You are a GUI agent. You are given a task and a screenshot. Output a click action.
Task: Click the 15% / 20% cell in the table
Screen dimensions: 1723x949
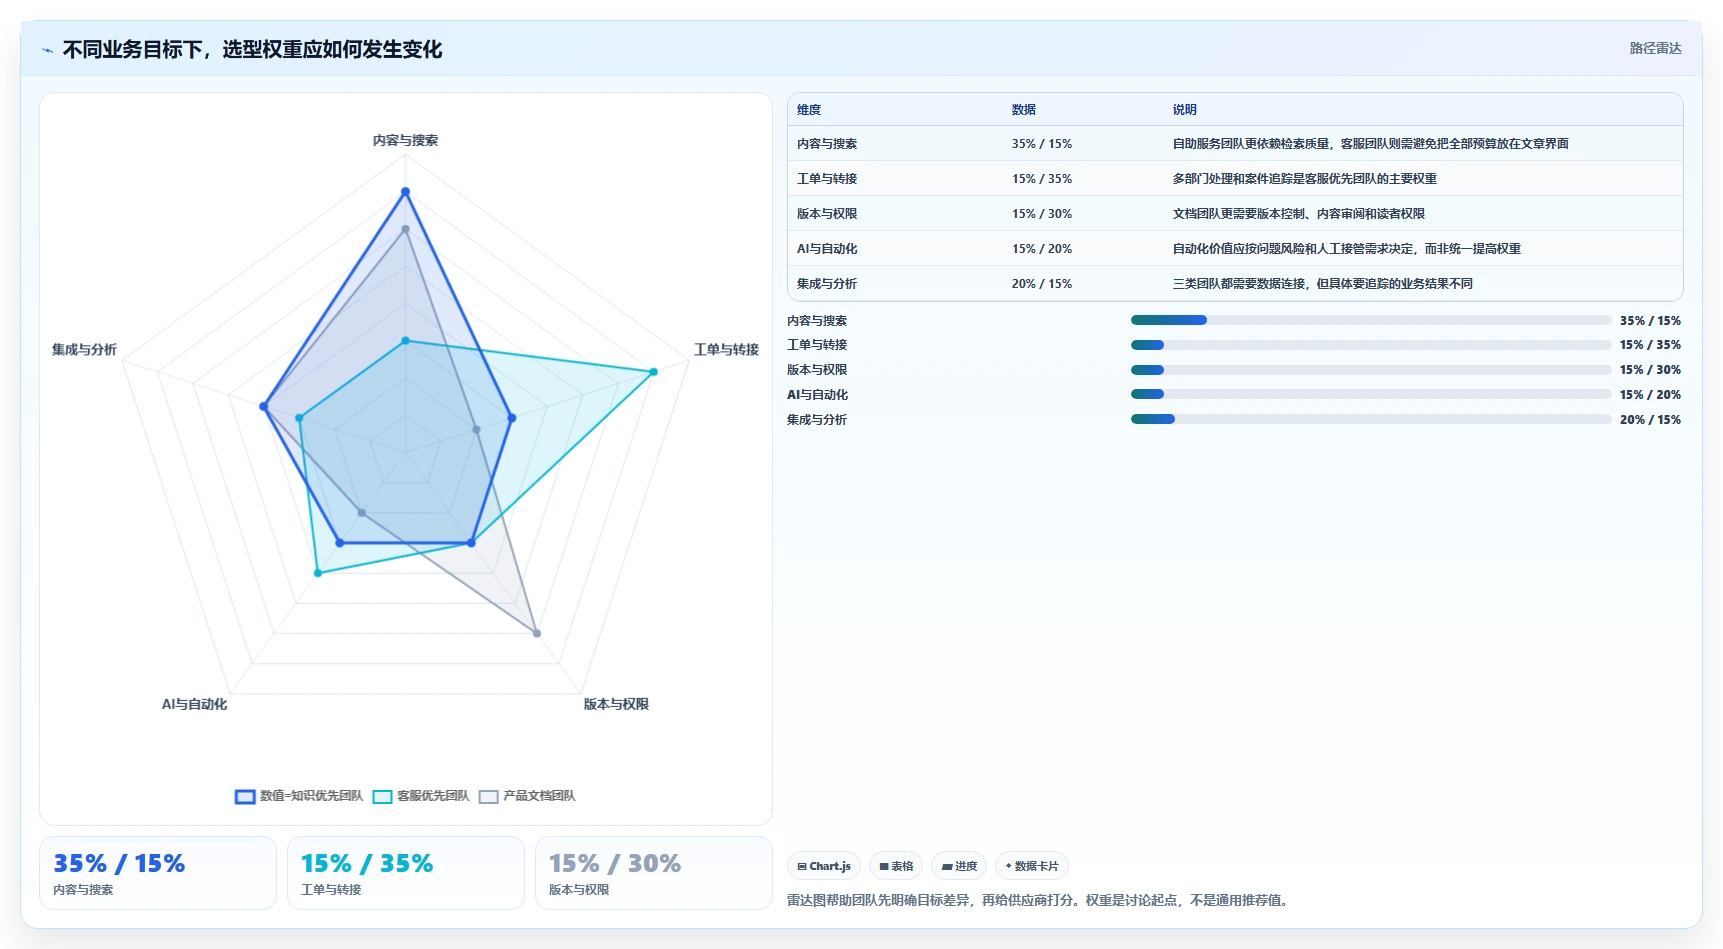1042,249
